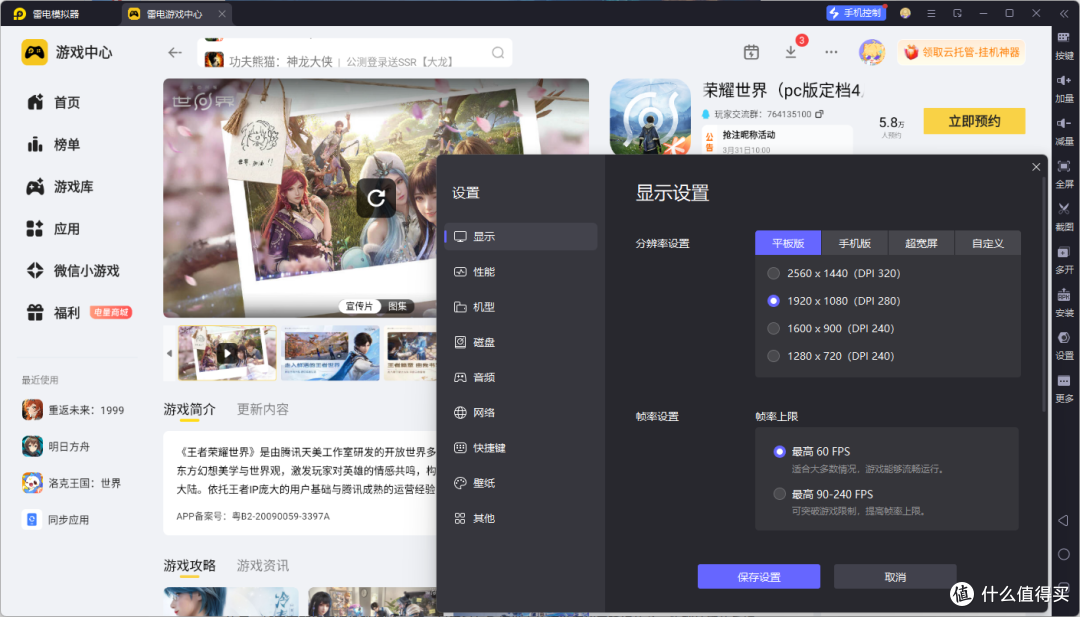Open the downloads icon with badge

[x=791, y=52]
